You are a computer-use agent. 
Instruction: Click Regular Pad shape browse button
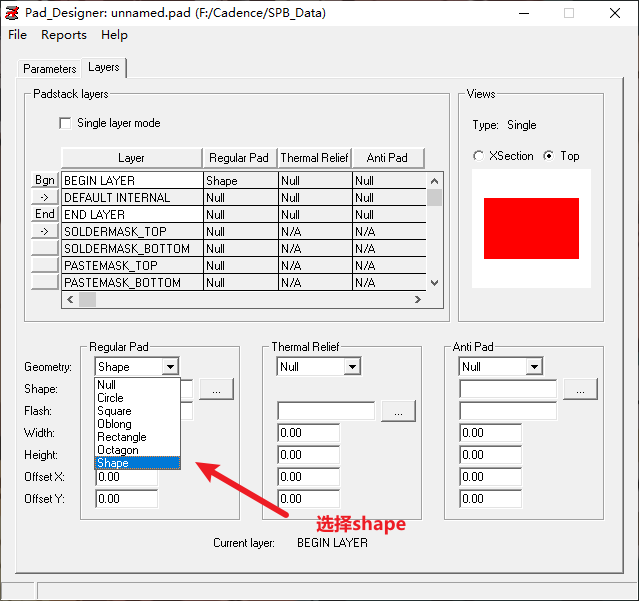tap(216, 389)
